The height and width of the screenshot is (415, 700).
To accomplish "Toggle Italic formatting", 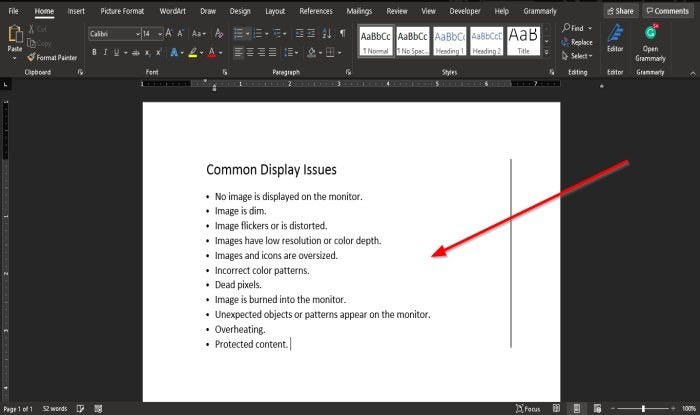I will click(105, 52).
